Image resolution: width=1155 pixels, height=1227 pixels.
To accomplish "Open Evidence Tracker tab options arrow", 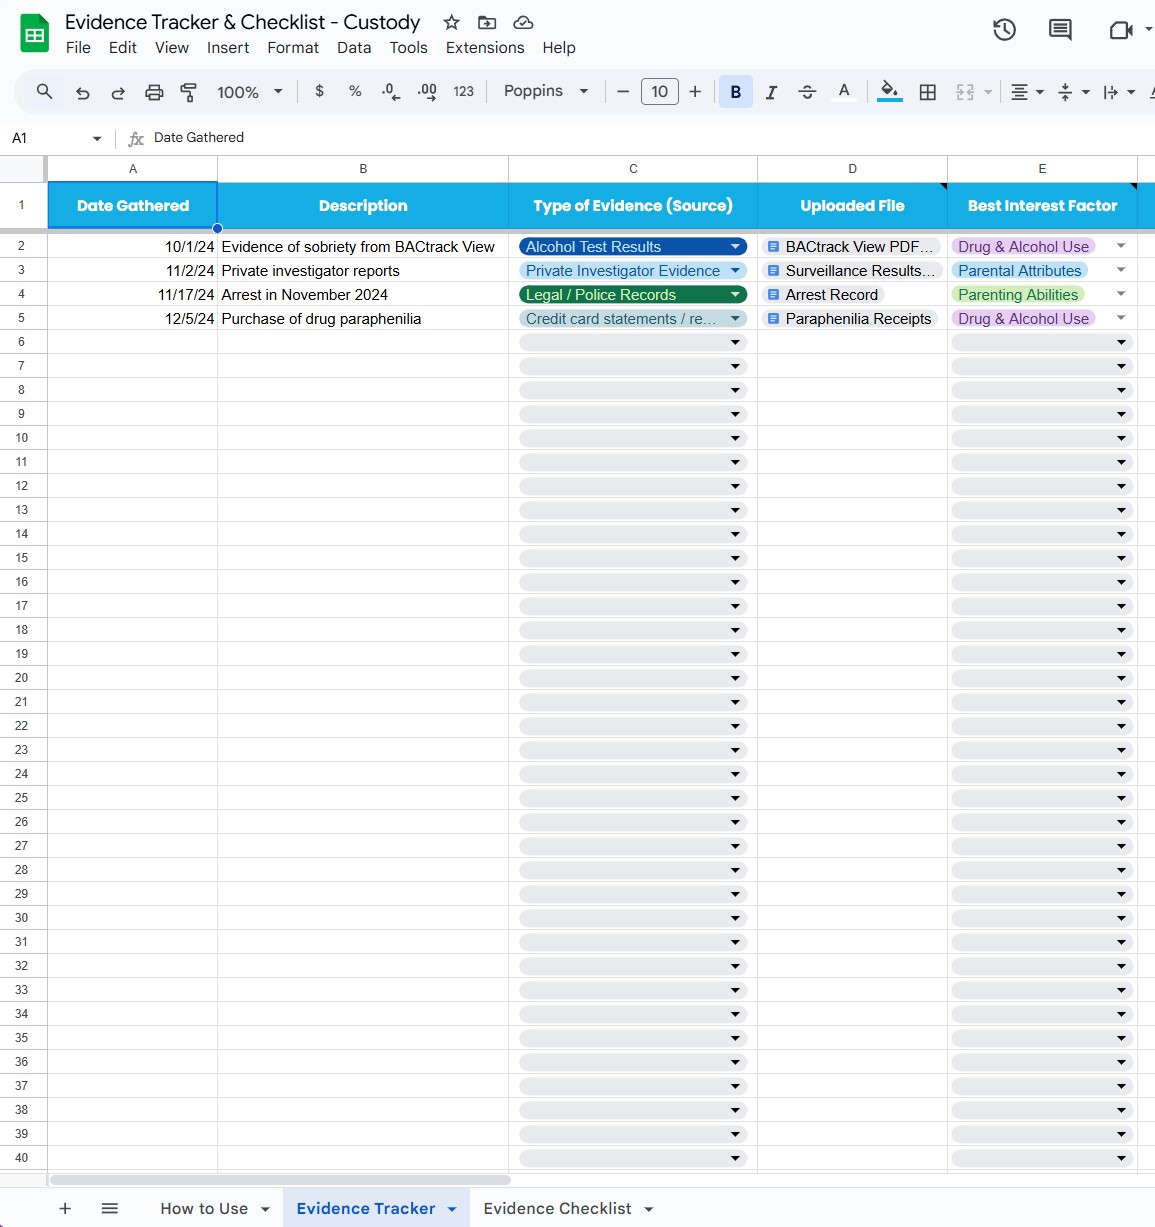I will pyautogui.click(x=452, y=1209).
